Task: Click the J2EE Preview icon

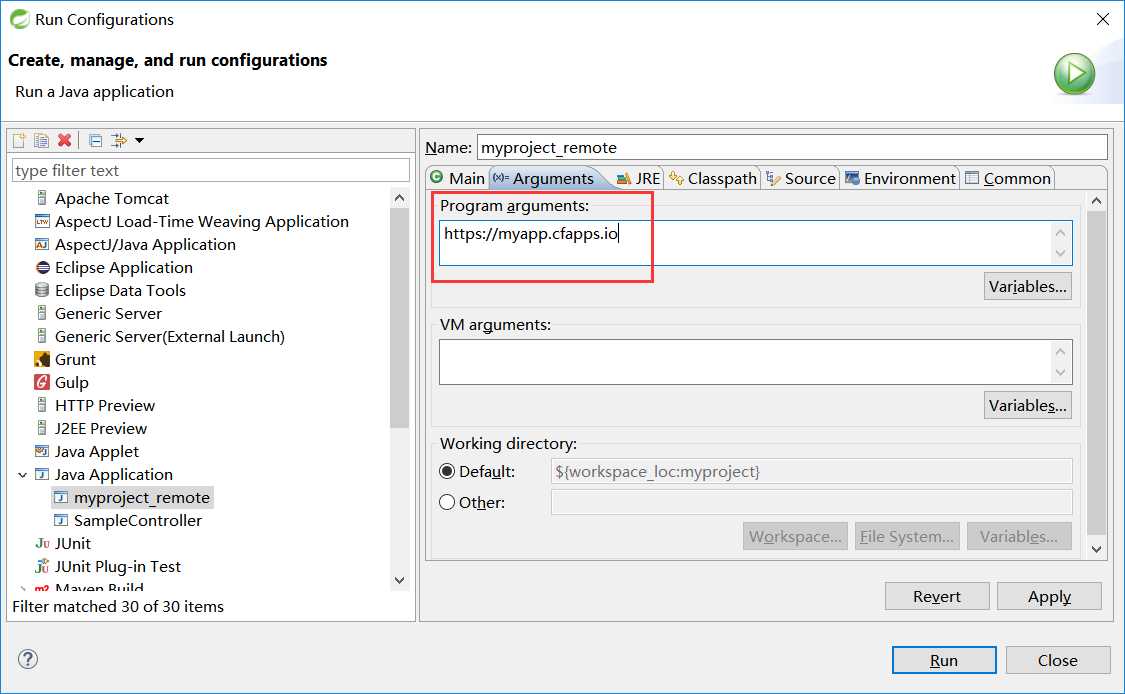Action: (42, 428)
